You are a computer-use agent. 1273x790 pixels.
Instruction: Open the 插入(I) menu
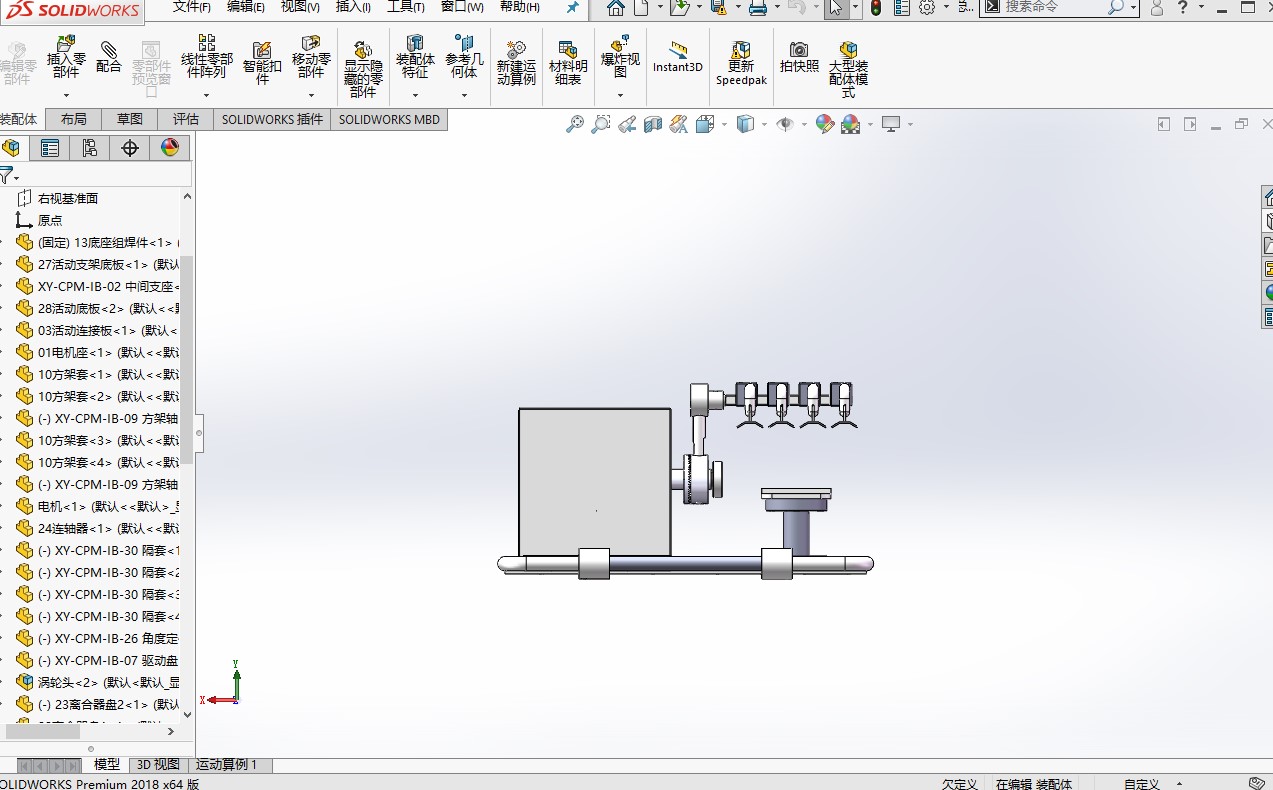coord(353,7)
